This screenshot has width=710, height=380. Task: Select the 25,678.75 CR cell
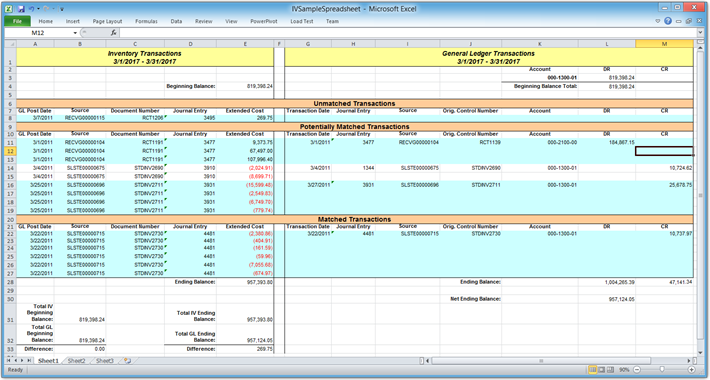pyautogui.click(x=664, y=185)
